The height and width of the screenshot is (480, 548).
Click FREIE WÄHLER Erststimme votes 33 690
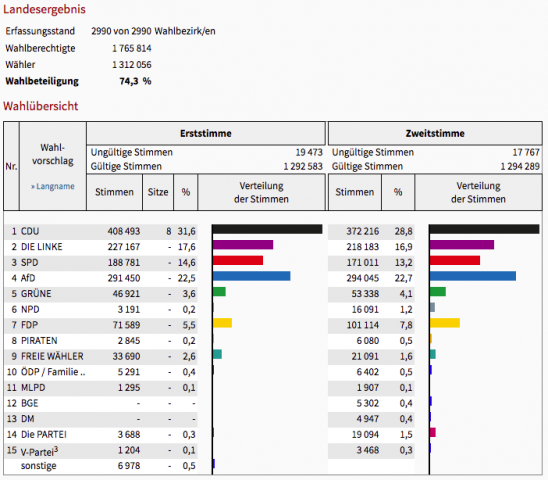pyautogui.click(x=126, y=356)
